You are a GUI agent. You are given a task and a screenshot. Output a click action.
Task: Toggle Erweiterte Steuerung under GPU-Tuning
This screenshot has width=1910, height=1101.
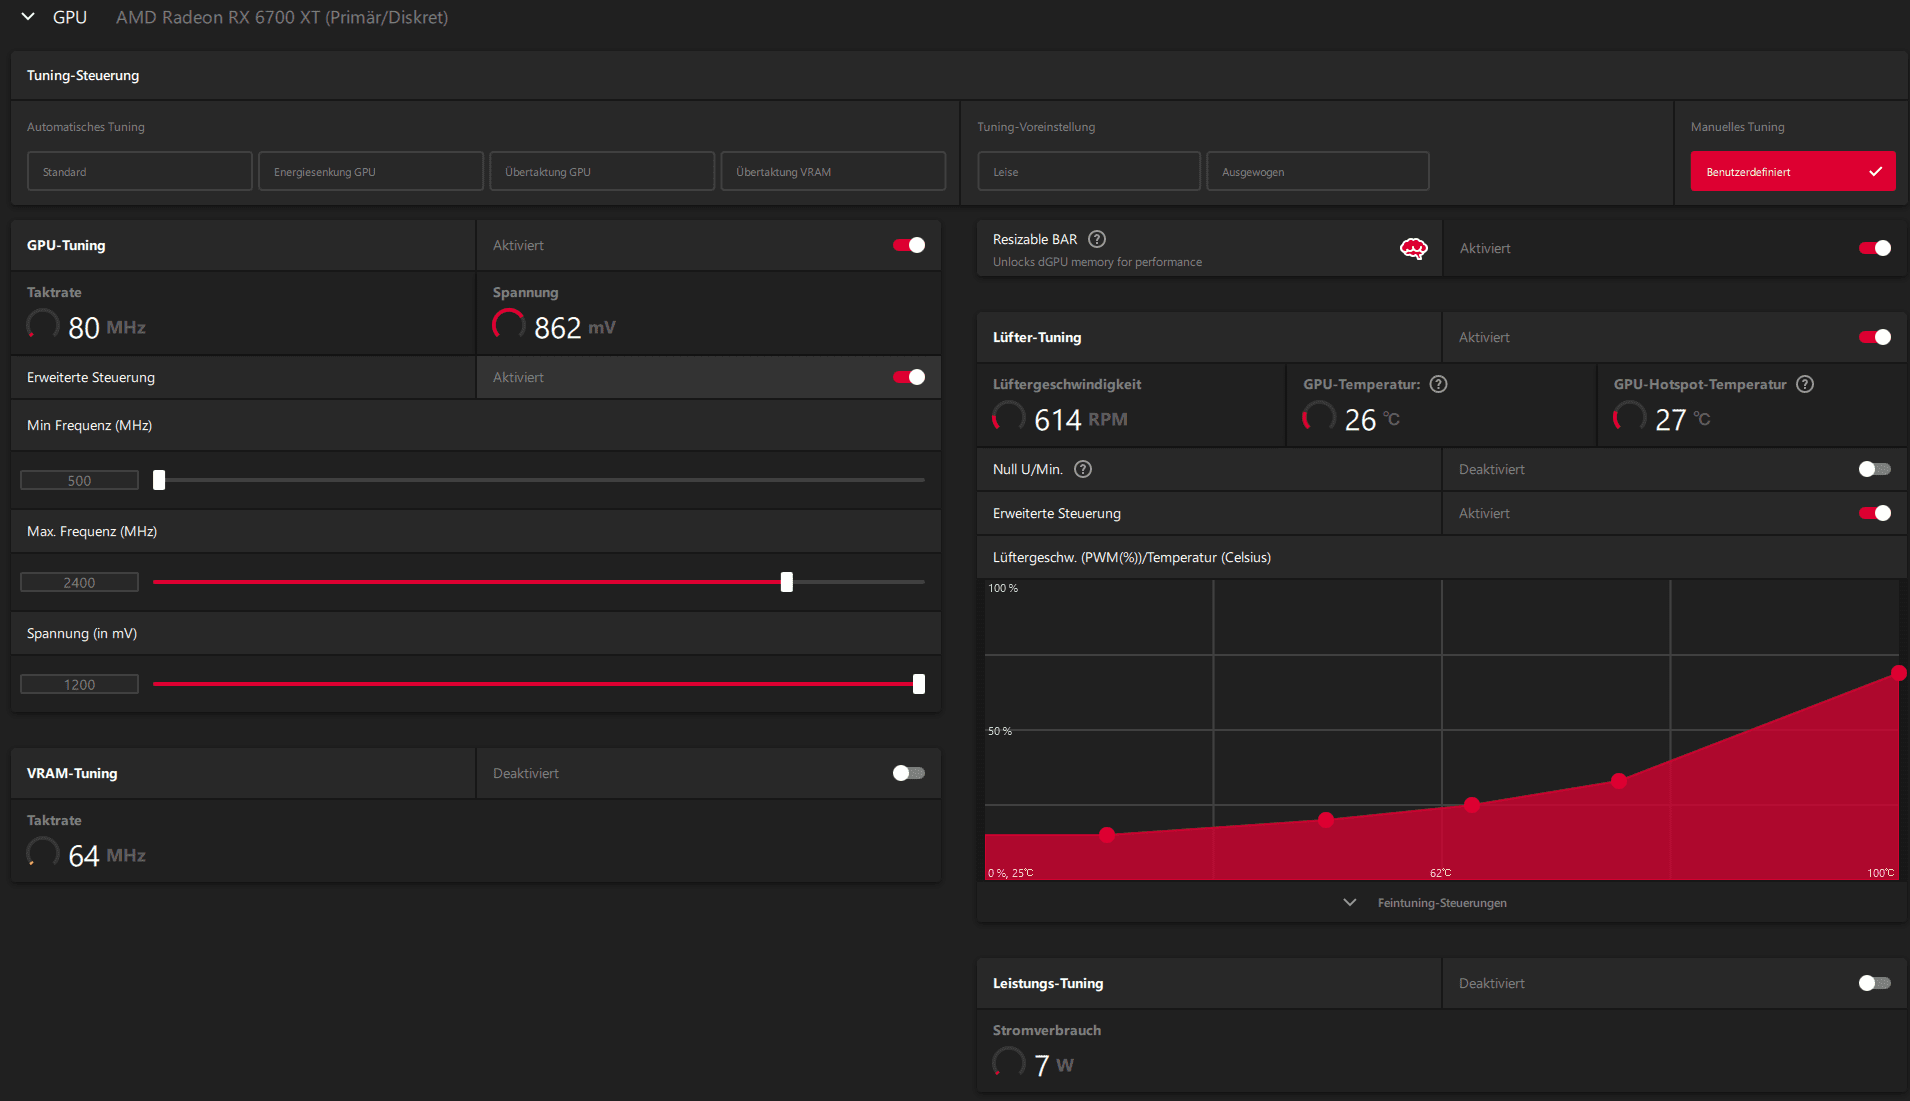pos(909,377)
